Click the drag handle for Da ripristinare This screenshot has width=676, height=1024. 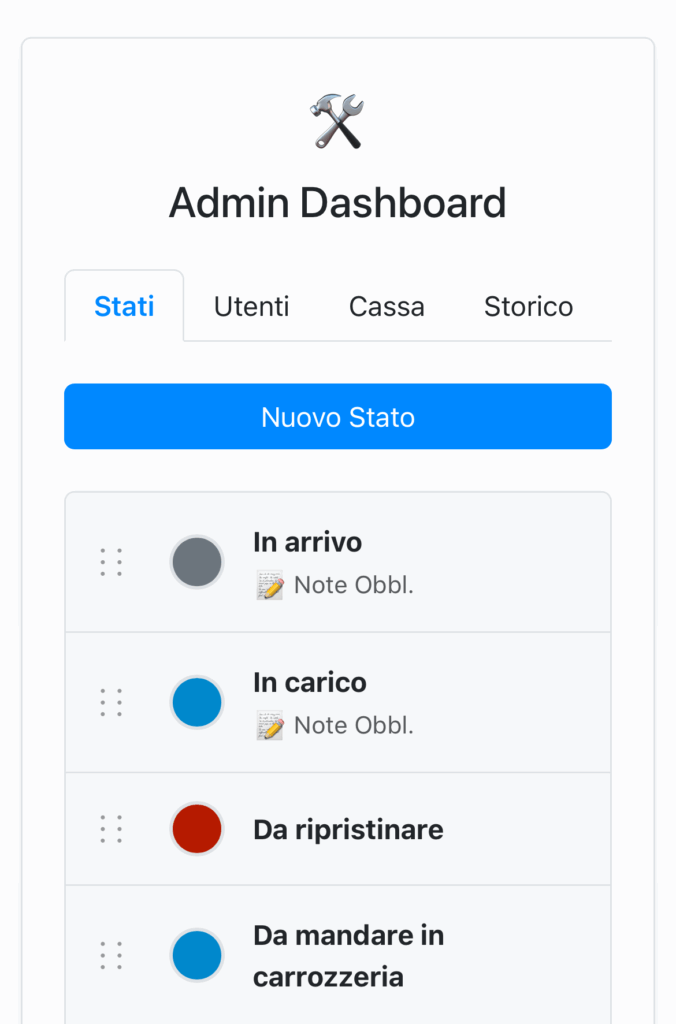tap(112, 829)
